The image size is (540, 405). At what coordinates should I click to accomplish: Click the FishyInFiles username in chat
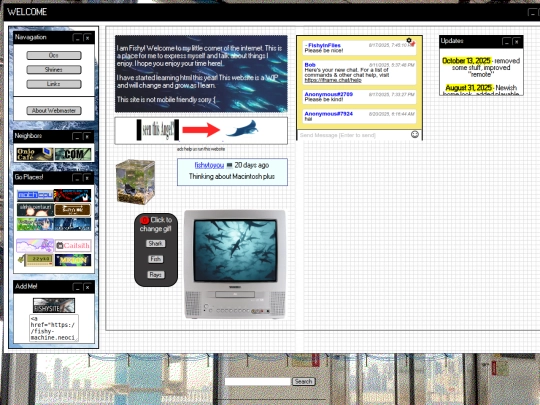click(324, 45)
